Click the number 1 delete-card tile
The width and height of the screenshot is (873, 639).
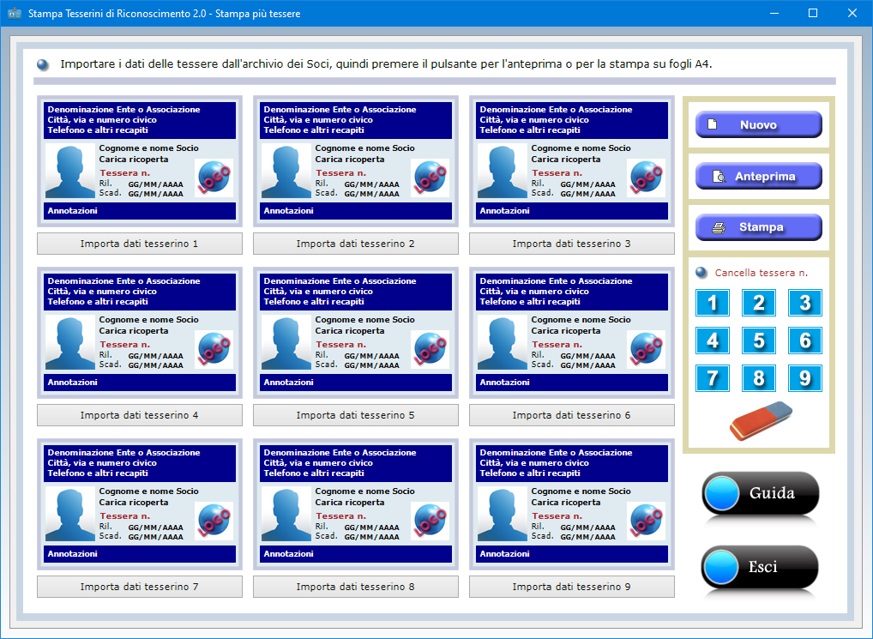click(x=712, y=303)
